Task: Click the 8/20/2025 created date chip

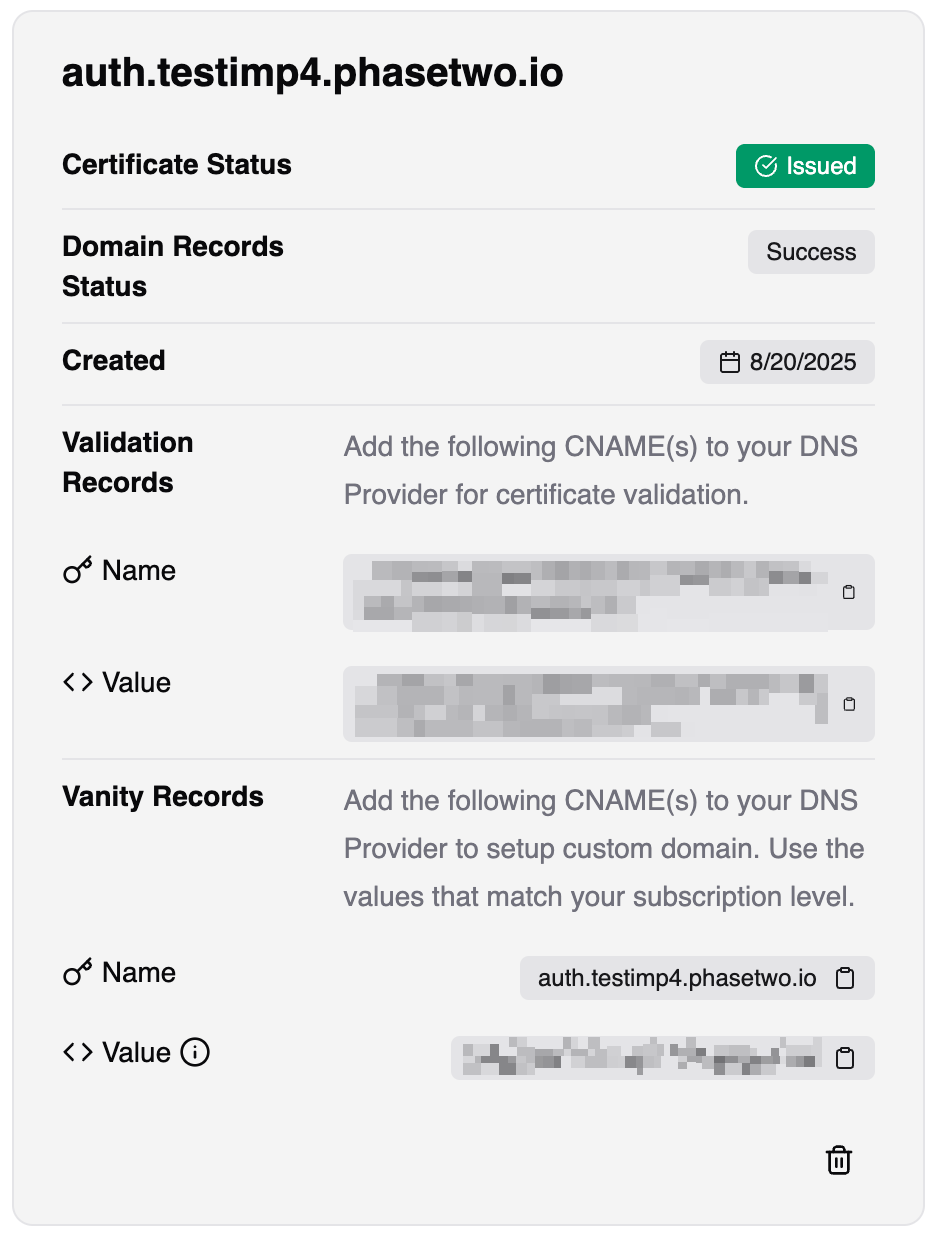Action: click(x=787, y=362)
